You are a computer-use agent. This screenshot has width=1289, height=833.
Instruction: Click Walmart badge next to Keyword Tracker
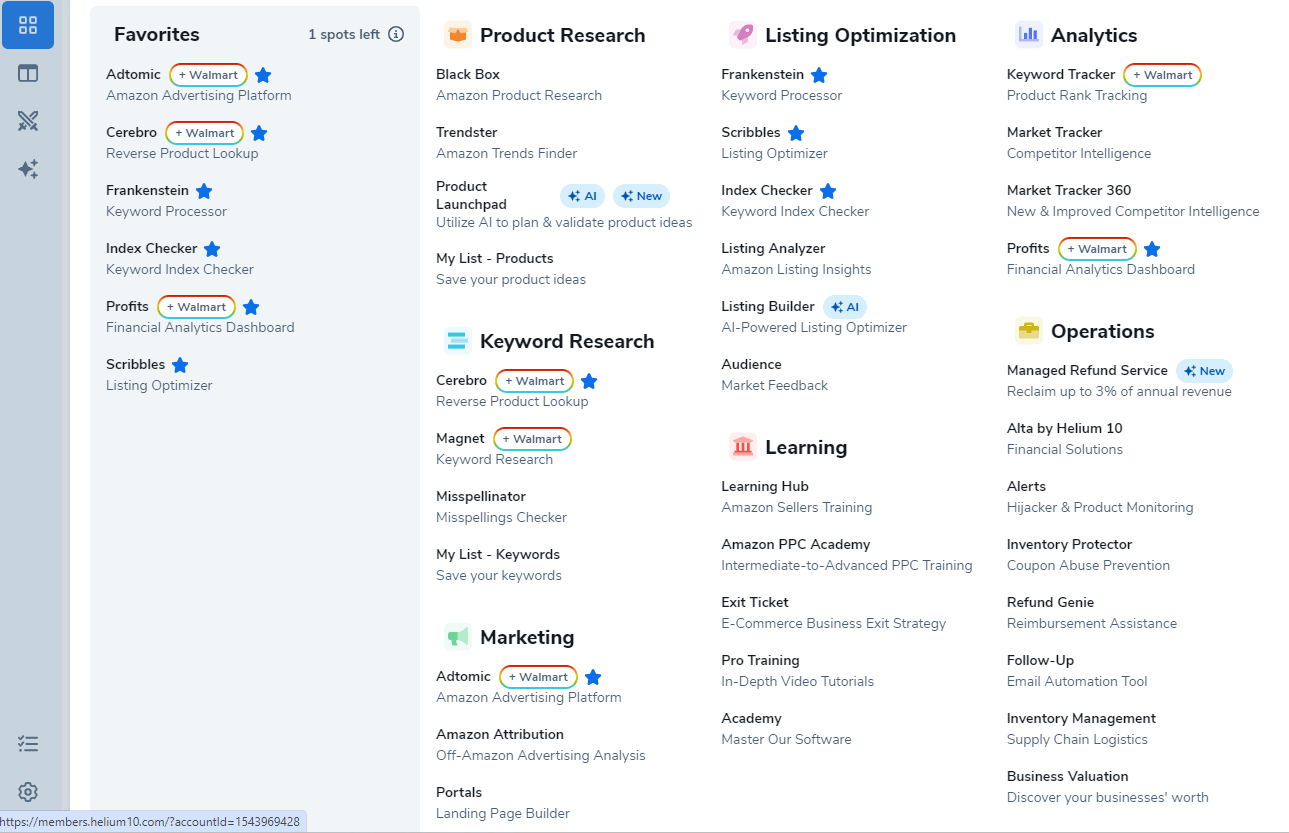(1163, 75)
